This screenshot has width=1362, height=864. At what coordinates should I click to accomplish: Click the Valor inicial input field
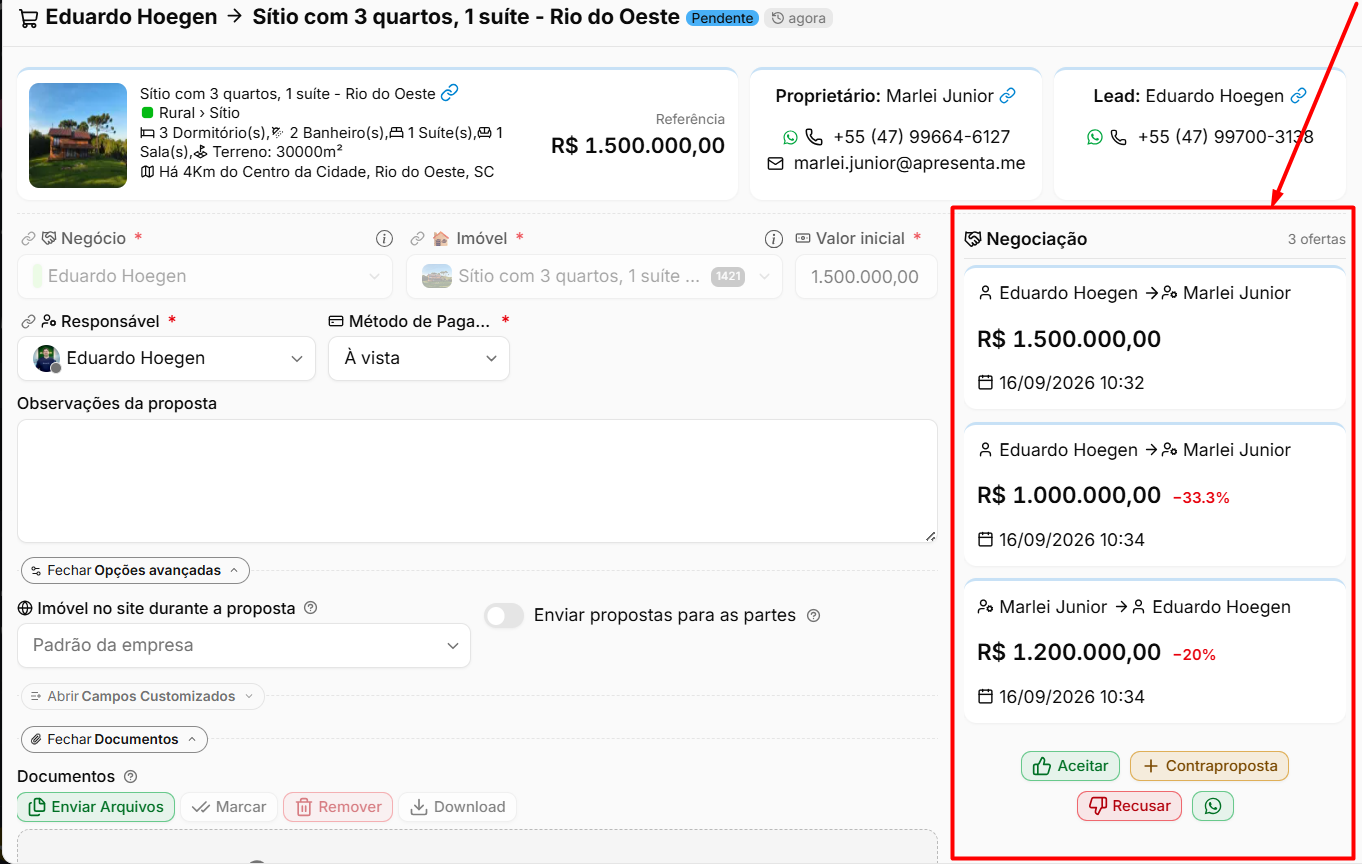point(866,276)
